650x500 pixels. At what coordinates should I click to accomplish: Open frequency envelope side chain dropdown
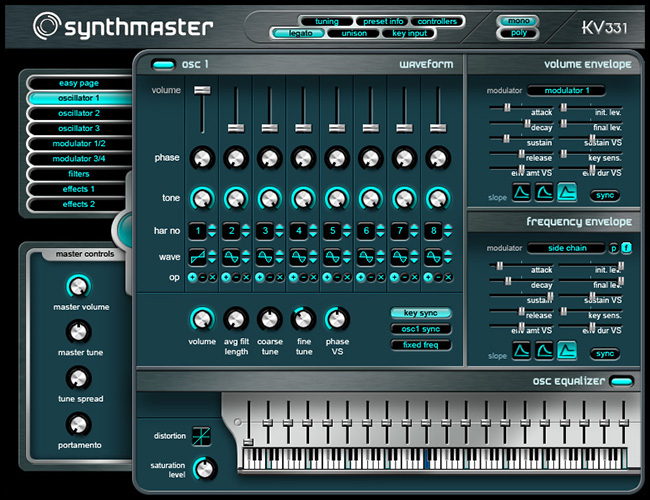pos(566,248)
